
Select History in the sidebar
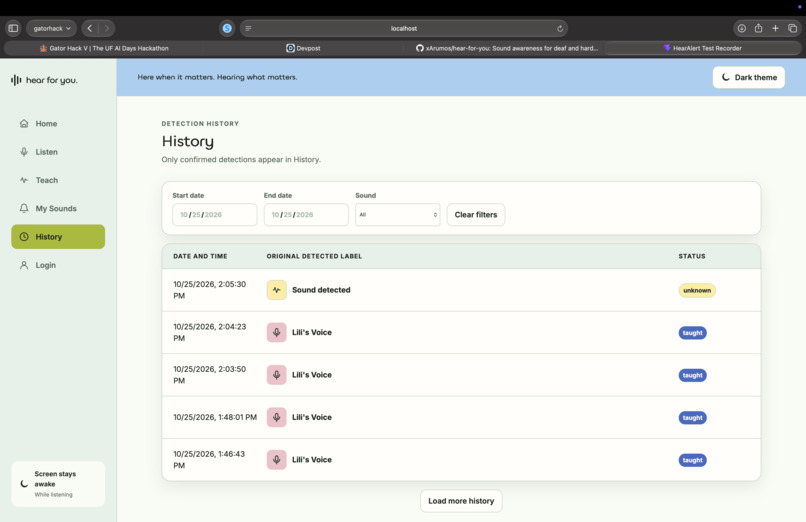tap(58, 237)
